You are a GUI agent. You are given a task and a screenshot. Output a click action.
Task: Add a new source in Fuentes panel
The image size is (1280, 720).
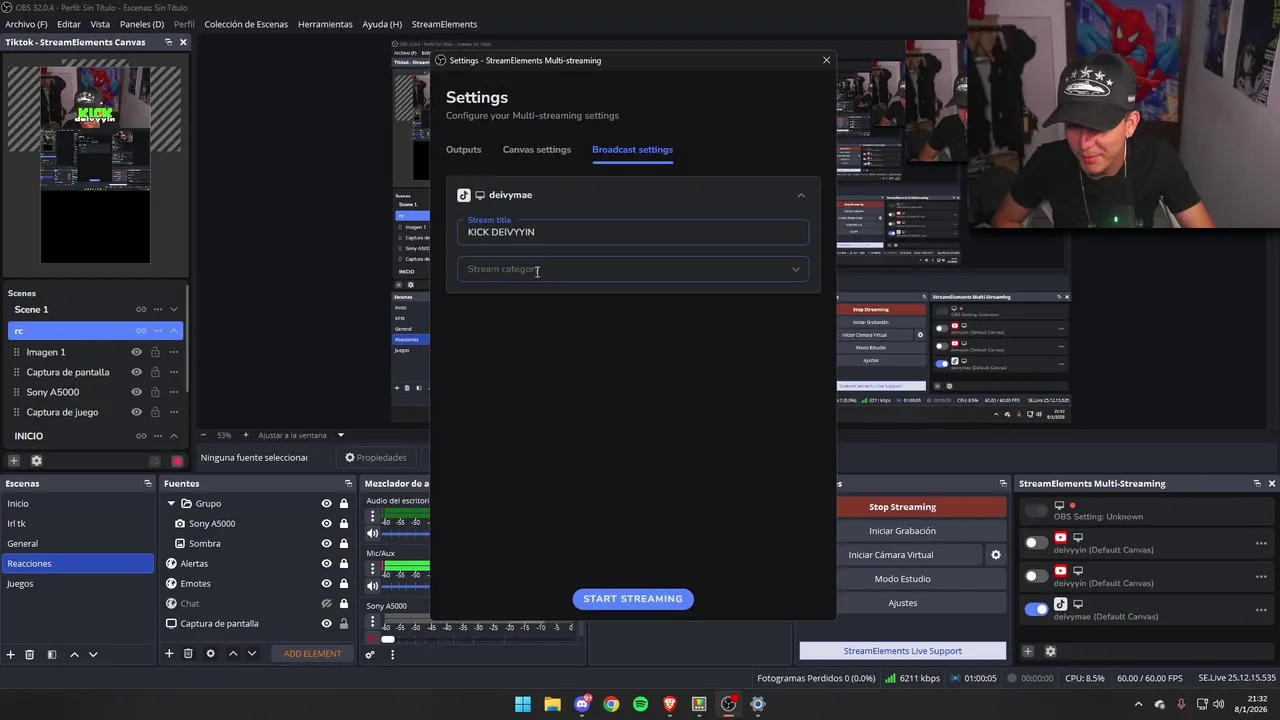pos(169,654)
